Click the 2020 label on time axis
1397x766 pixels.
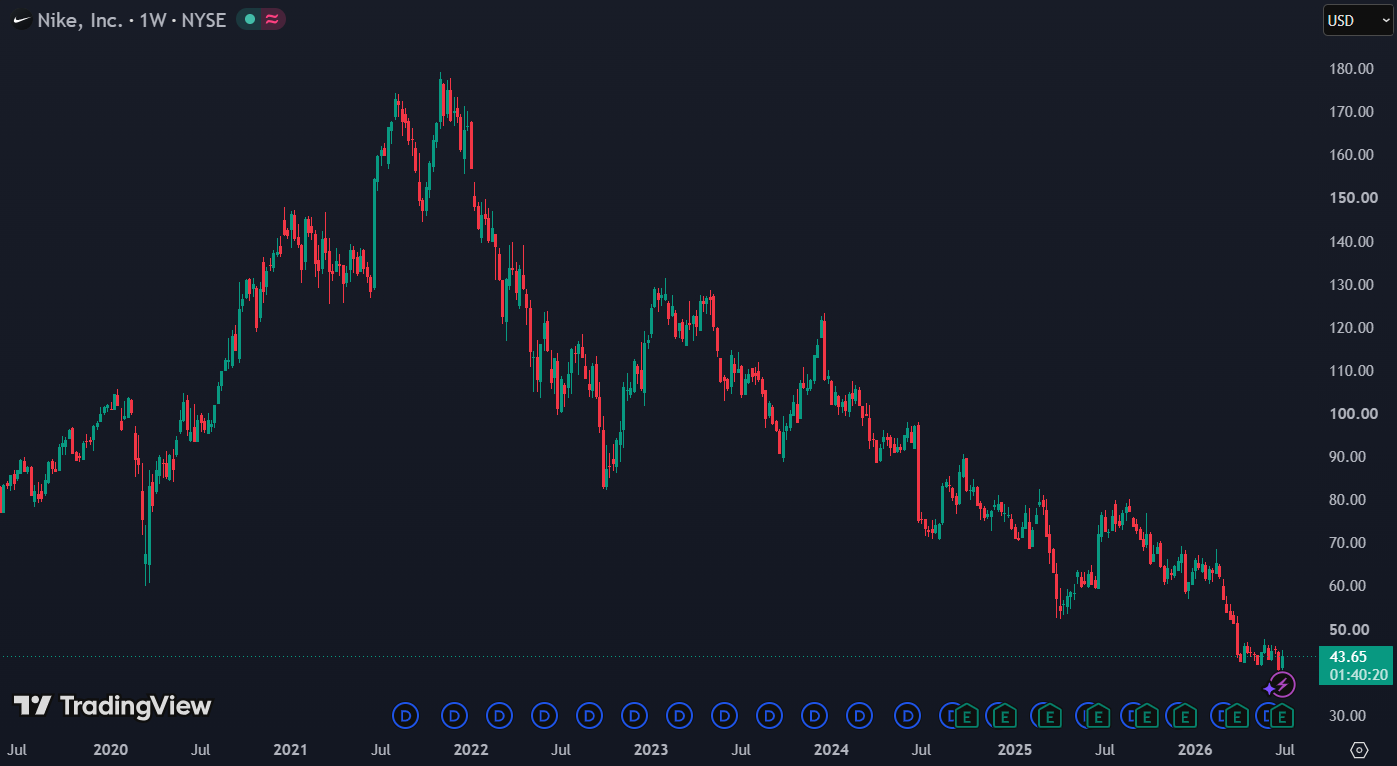coord(110,749)
